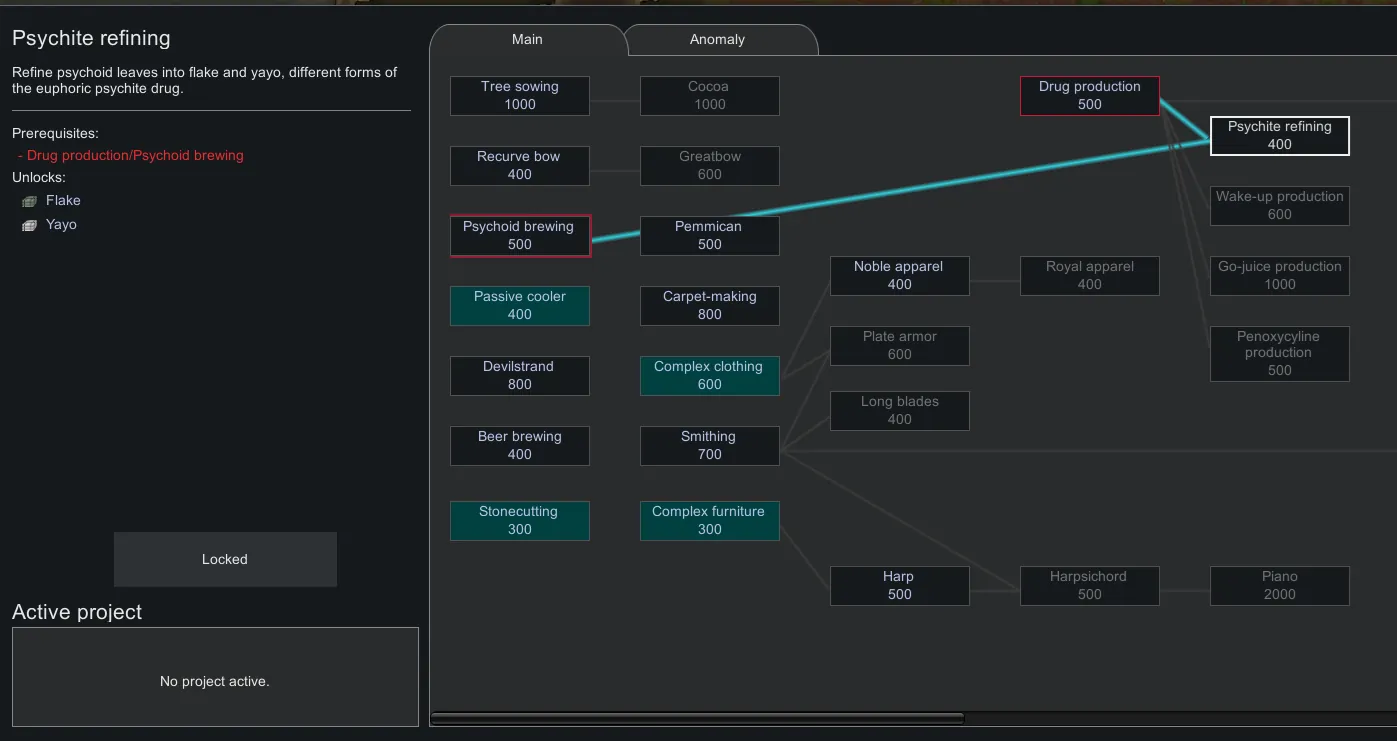Select the Noble apparel research node
1397x741 pixels.
point(899,276)
